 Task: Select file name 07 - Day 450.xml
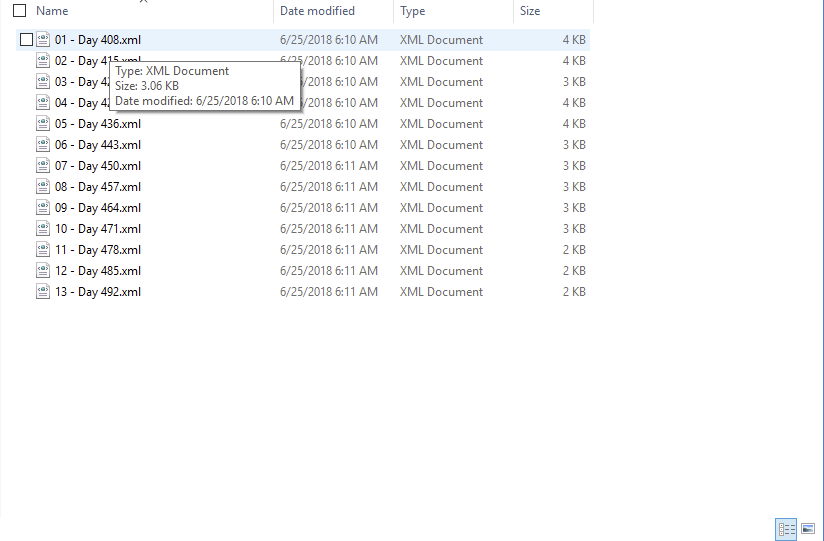tap(98, 166)
